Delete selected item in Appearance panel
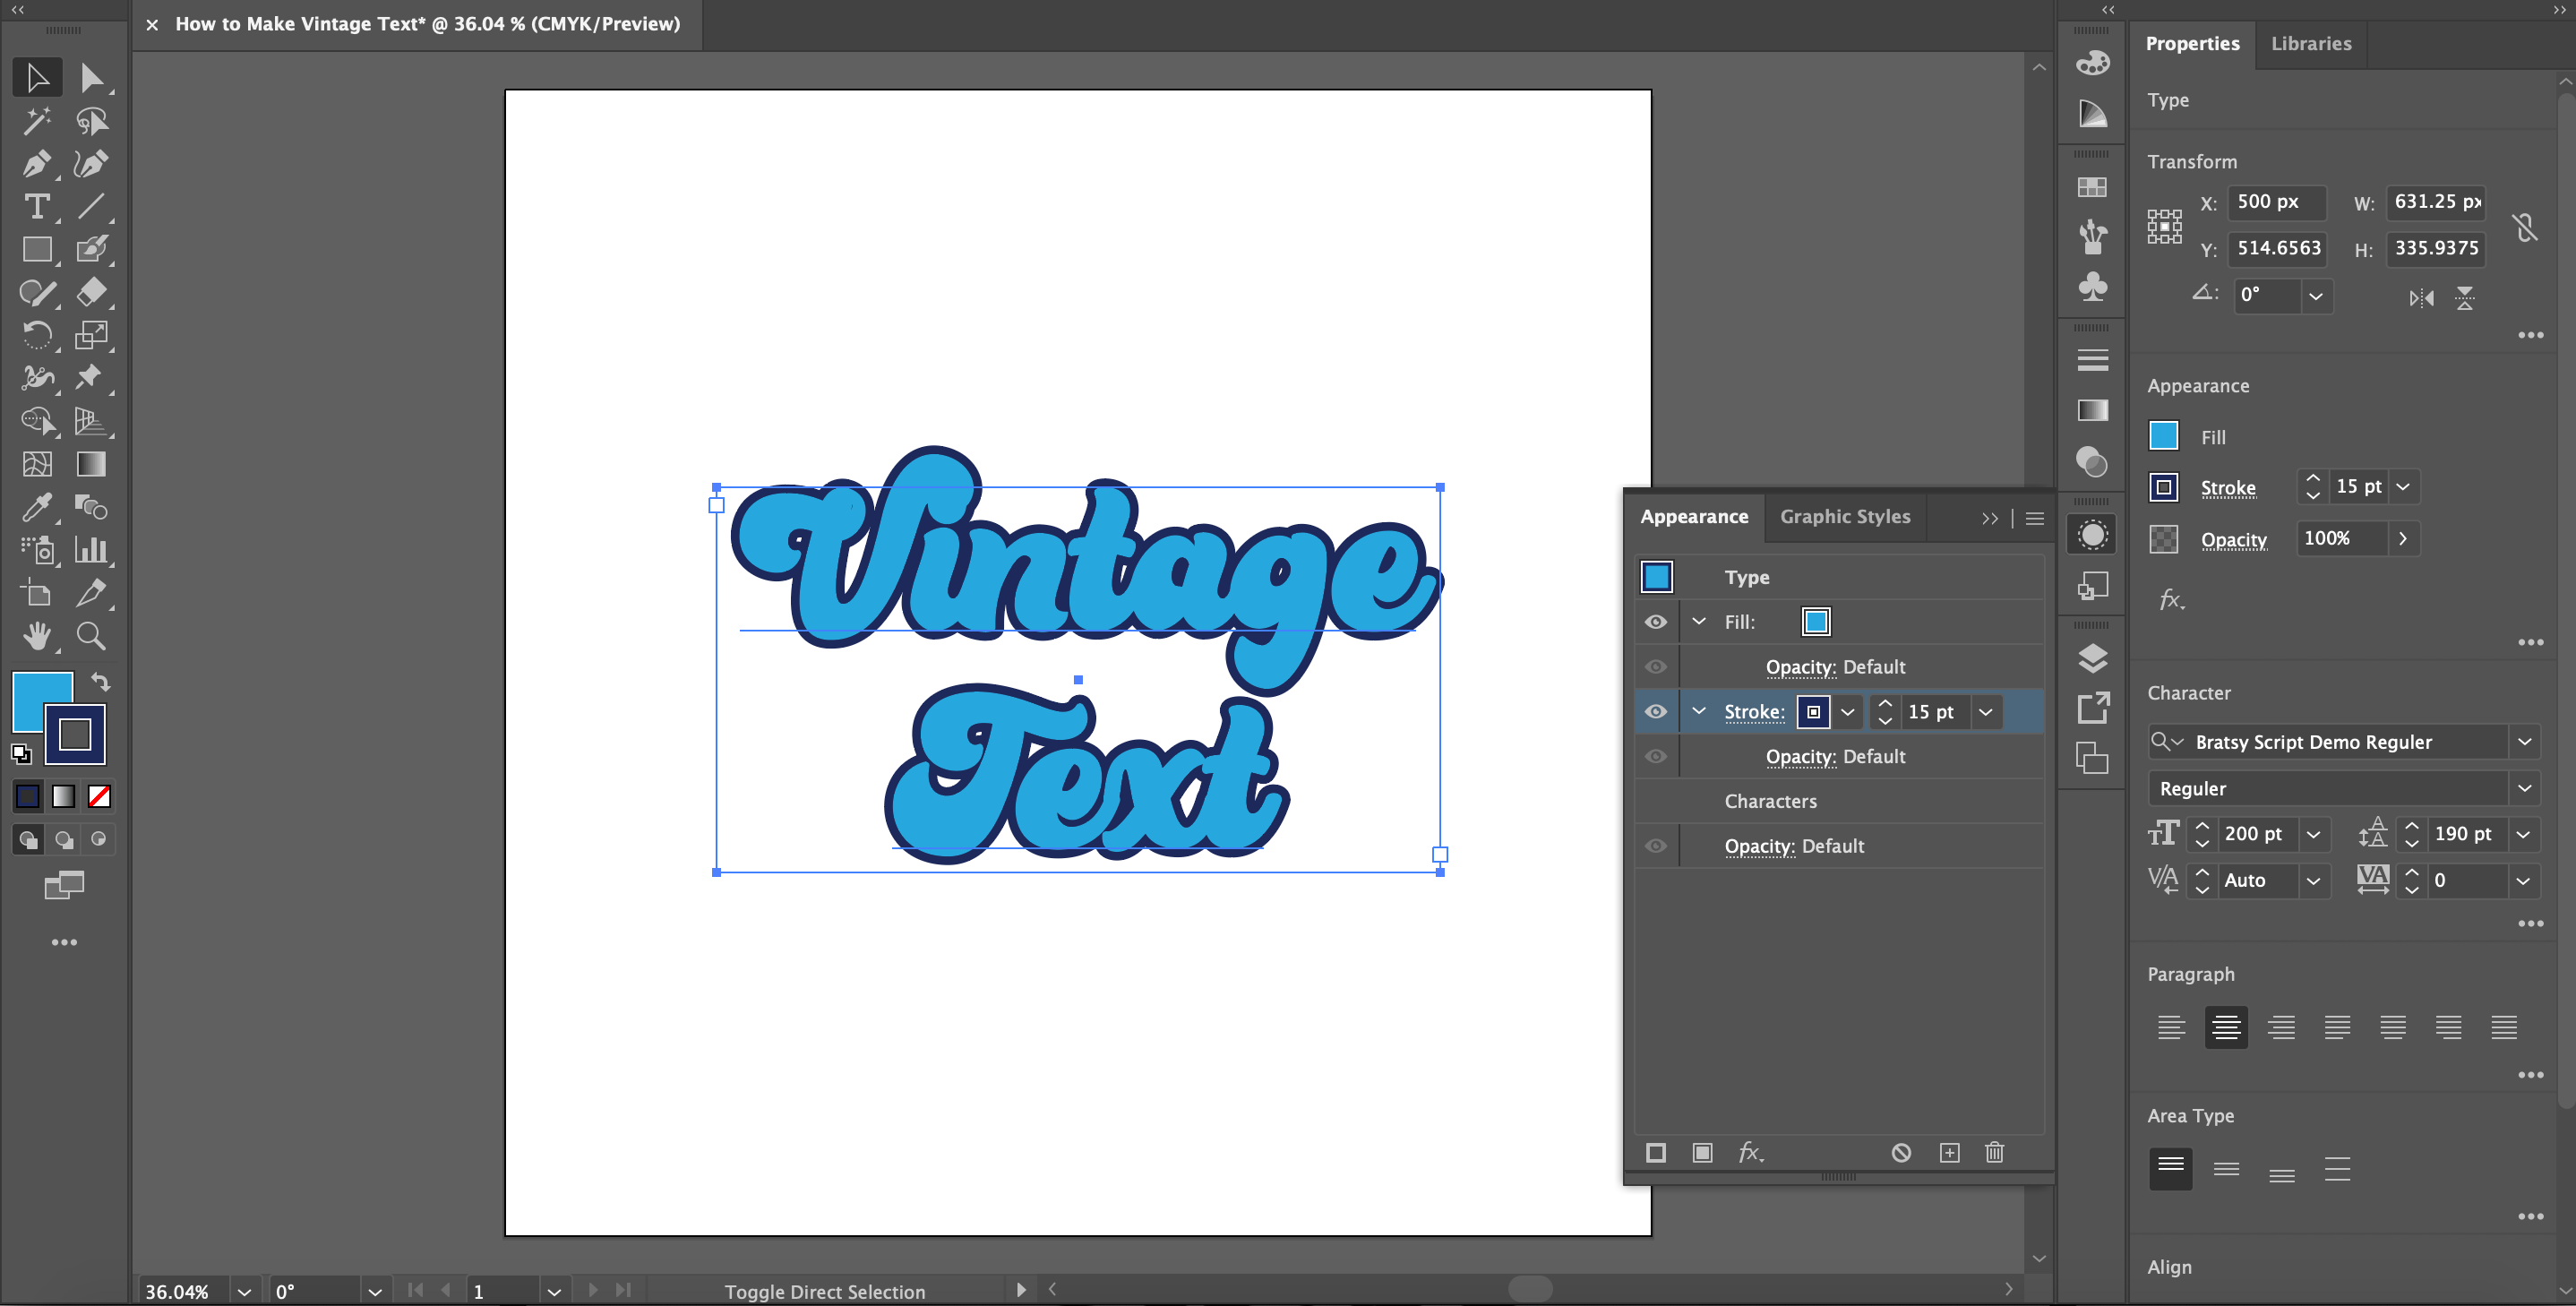This screenshot has height=1306, width=2576. pyautogui.click(x=1994, y=1152)
